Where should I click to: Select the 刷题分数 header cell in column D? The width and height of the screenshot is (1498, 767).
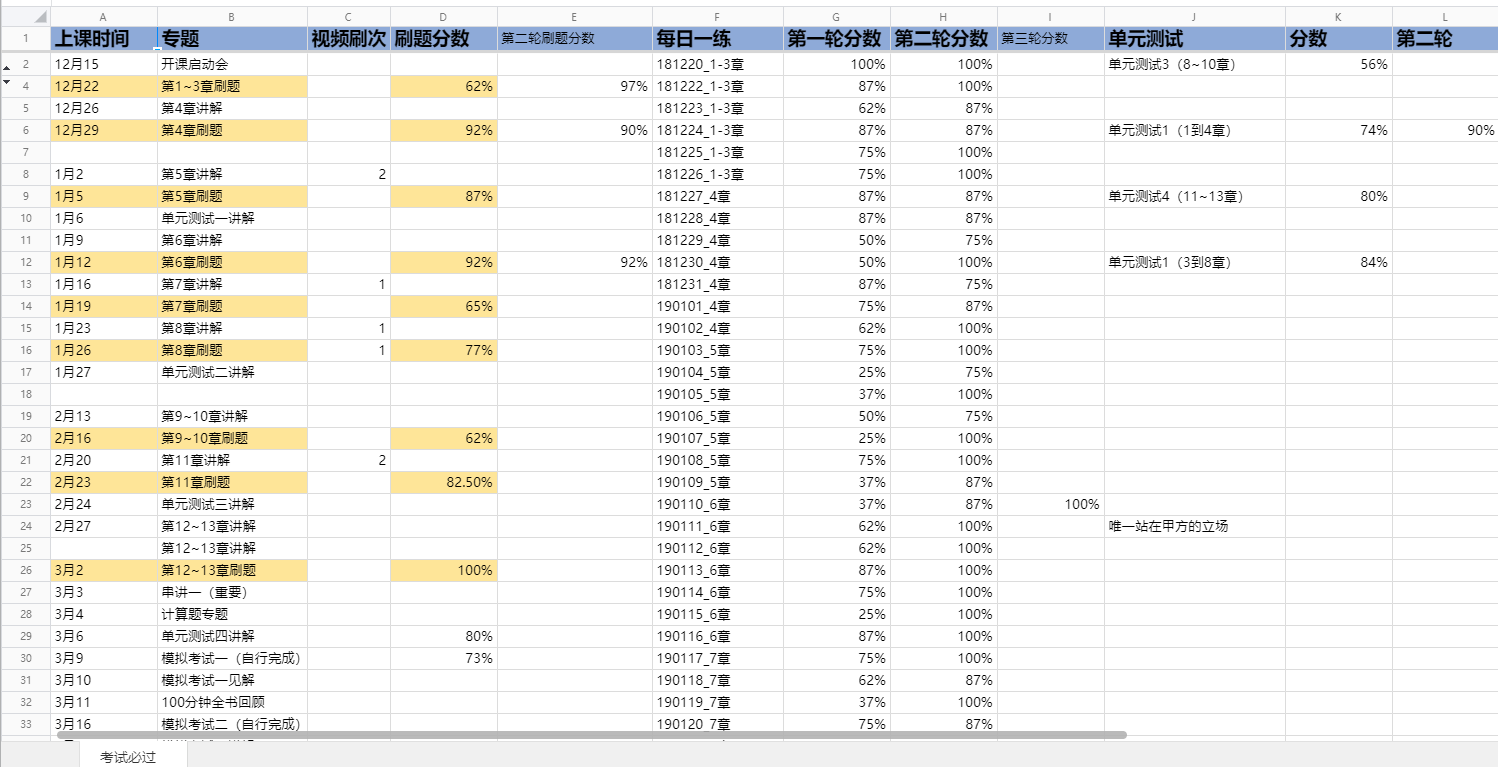pyautogui.click(x=444, y=39)
